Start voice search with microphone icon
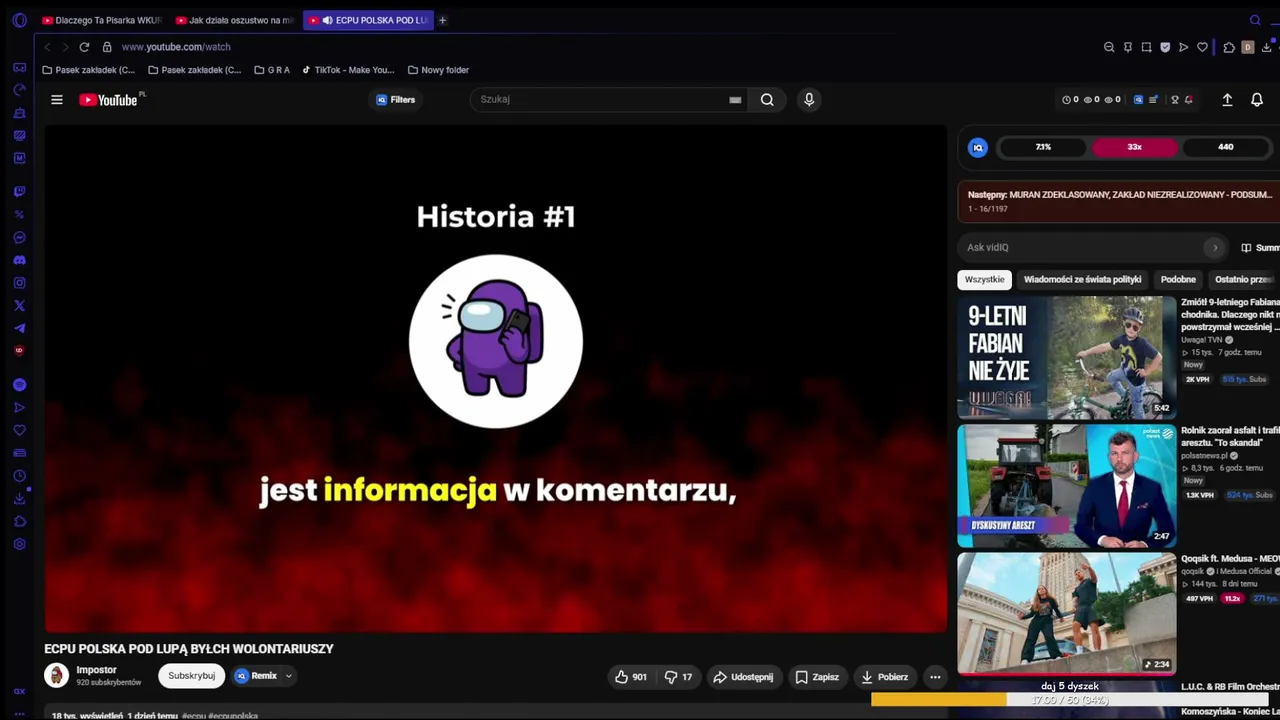The height and width of the screenshot is (720, 1280). [x=809, y=99]
